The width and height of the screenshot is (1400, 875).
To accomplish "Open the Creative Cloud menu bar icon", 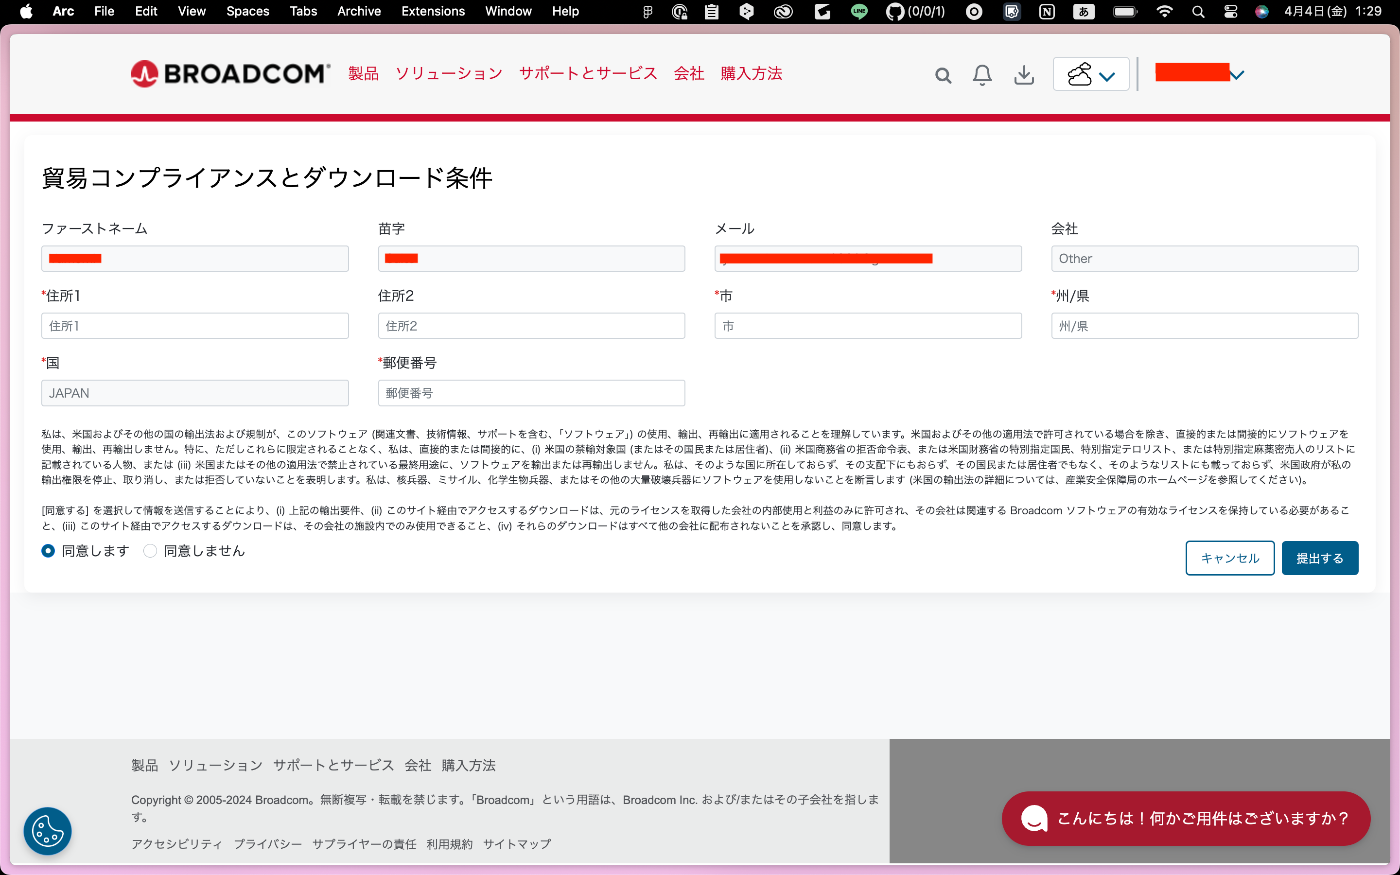I will coord(783,11).
